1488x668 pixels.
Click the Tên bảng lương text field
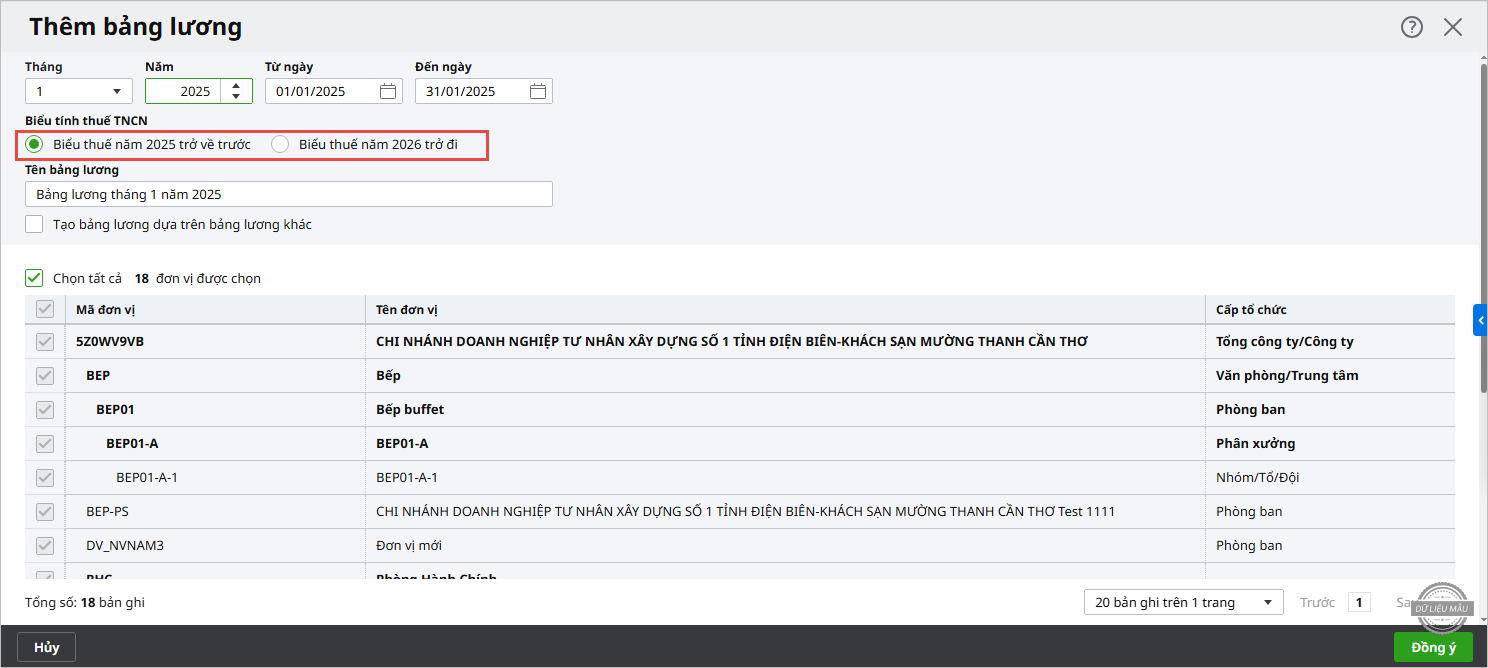pyautogui.click(x=289, y=194)
